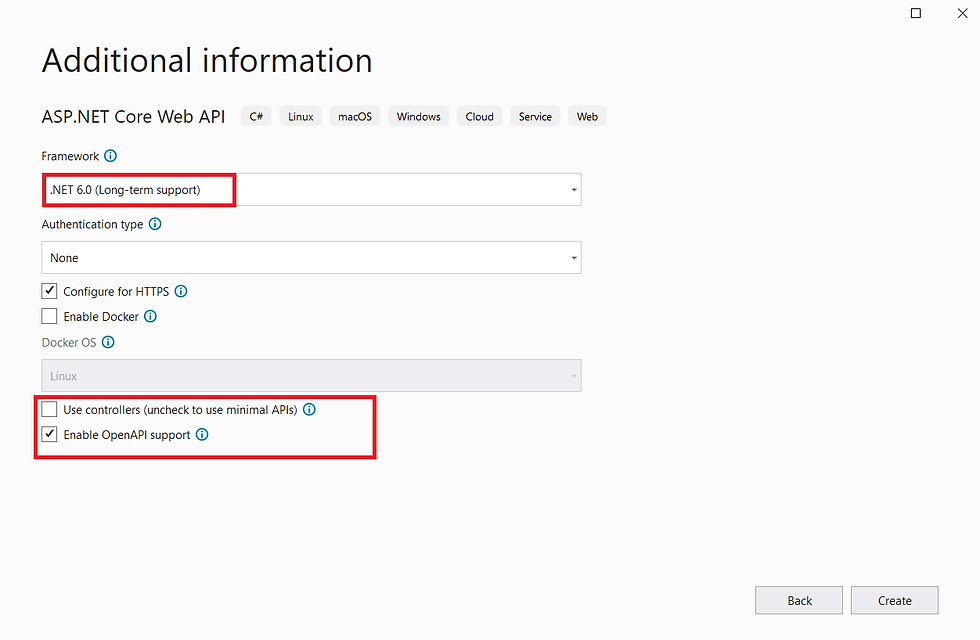
Task: Close the Additional information dialog
Action: 962,13
